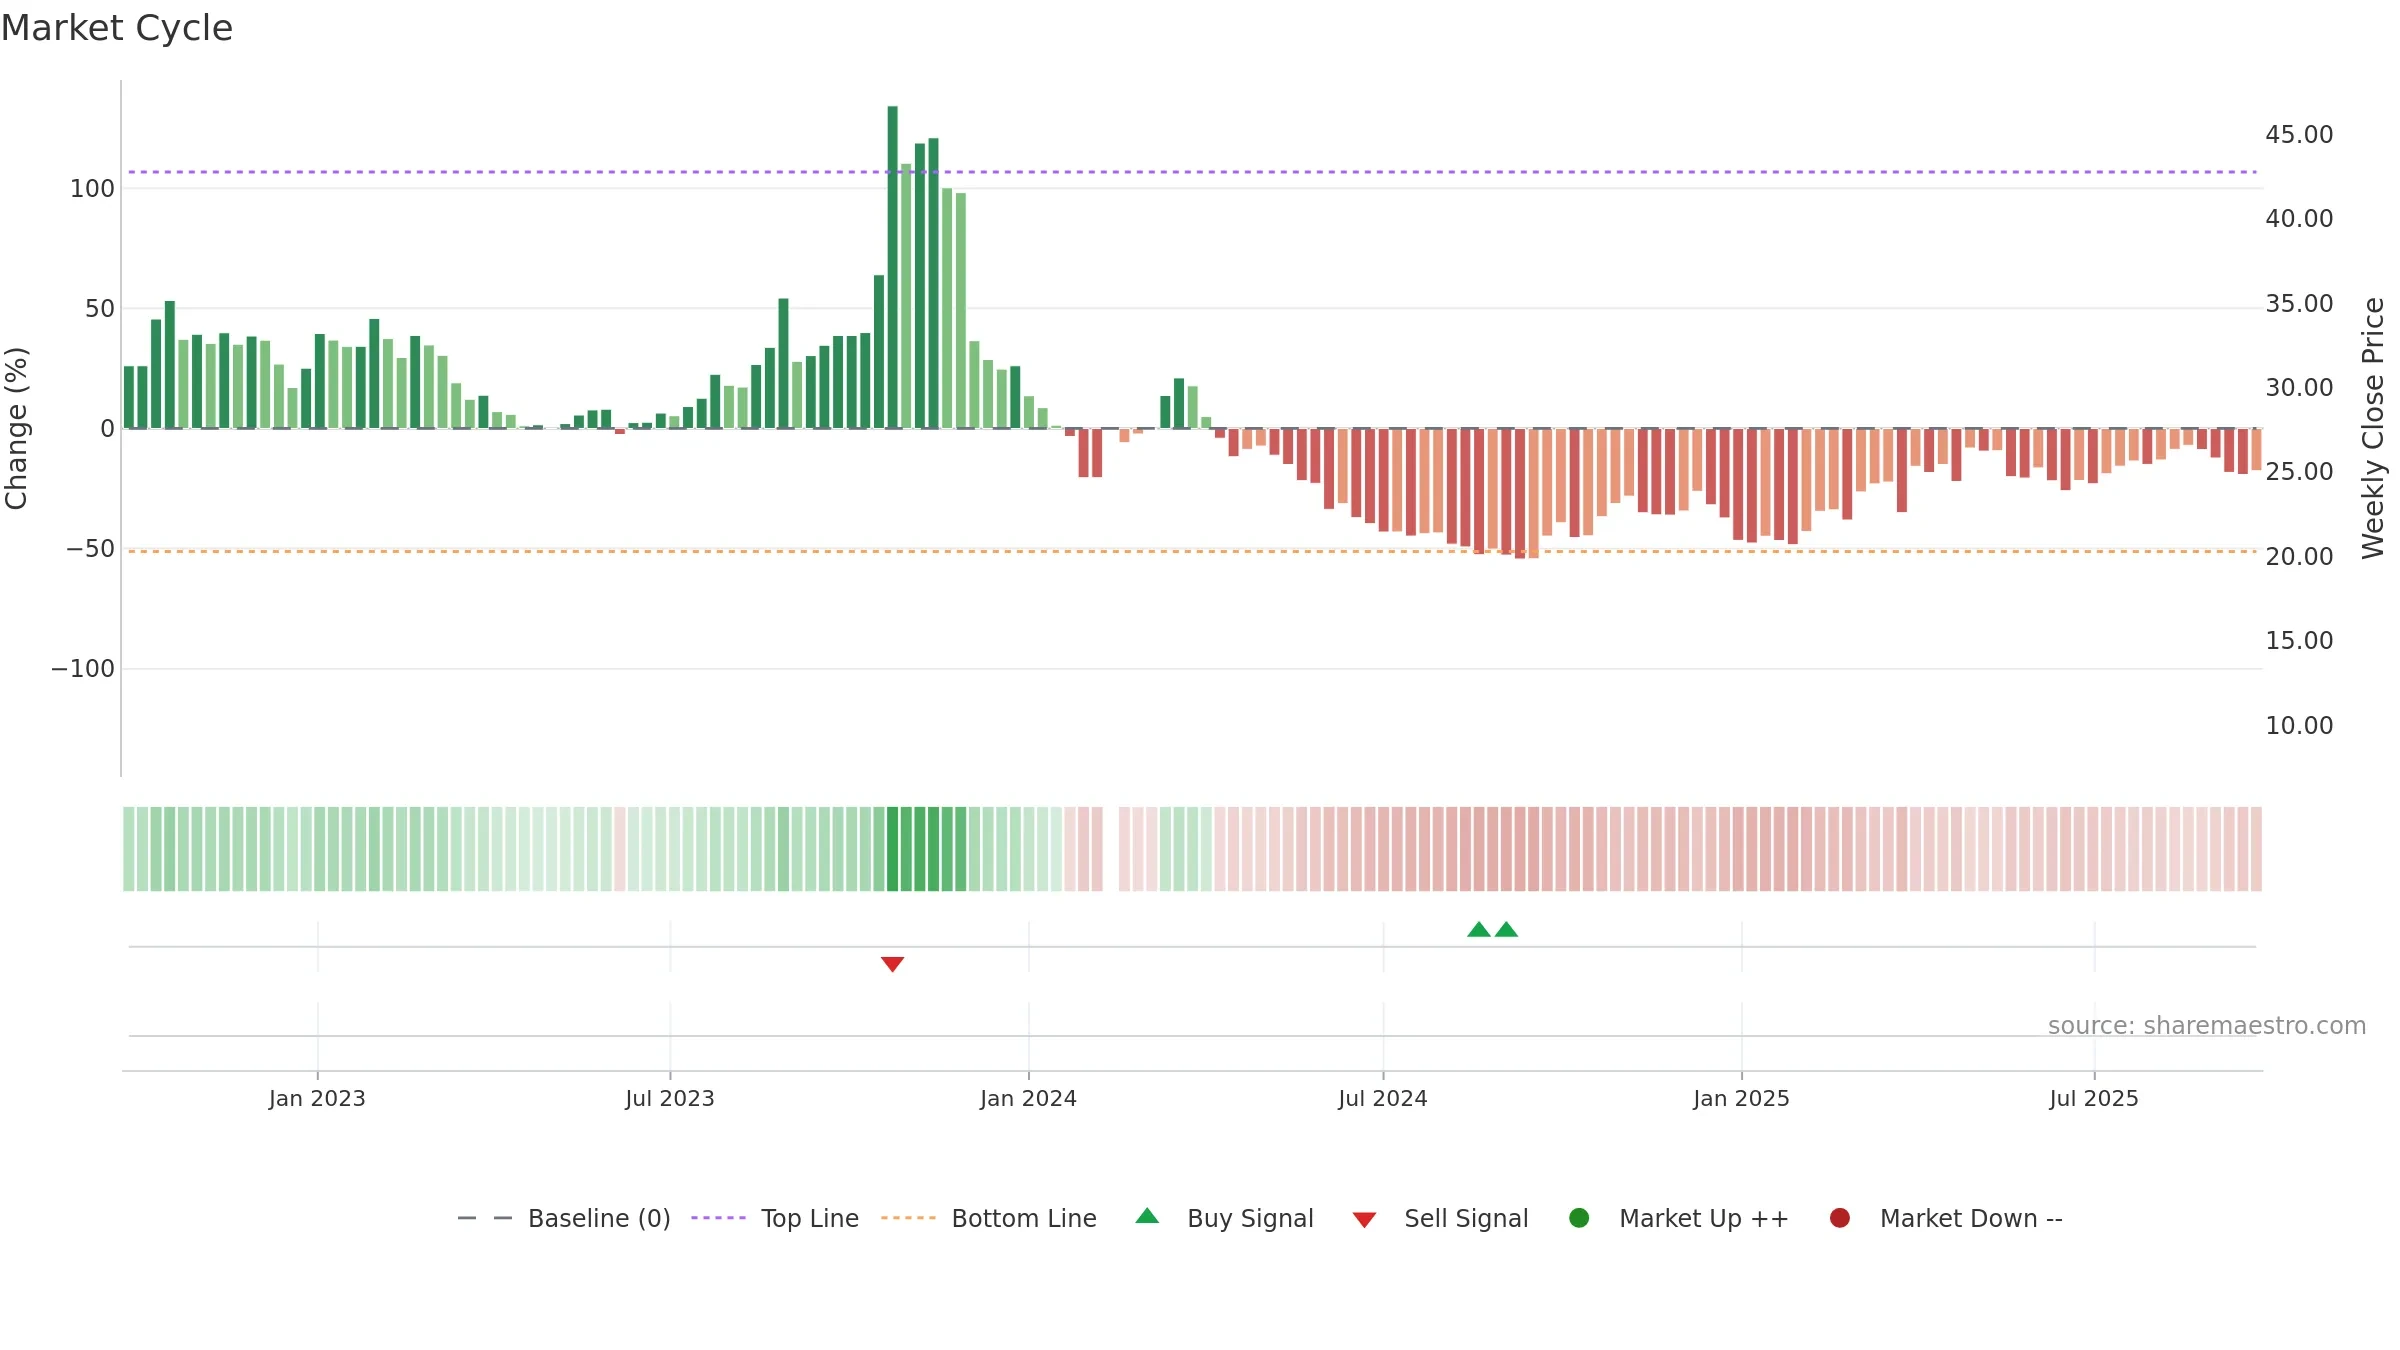Click the Jul 2025 axis label

(x=2094, y=1098)
